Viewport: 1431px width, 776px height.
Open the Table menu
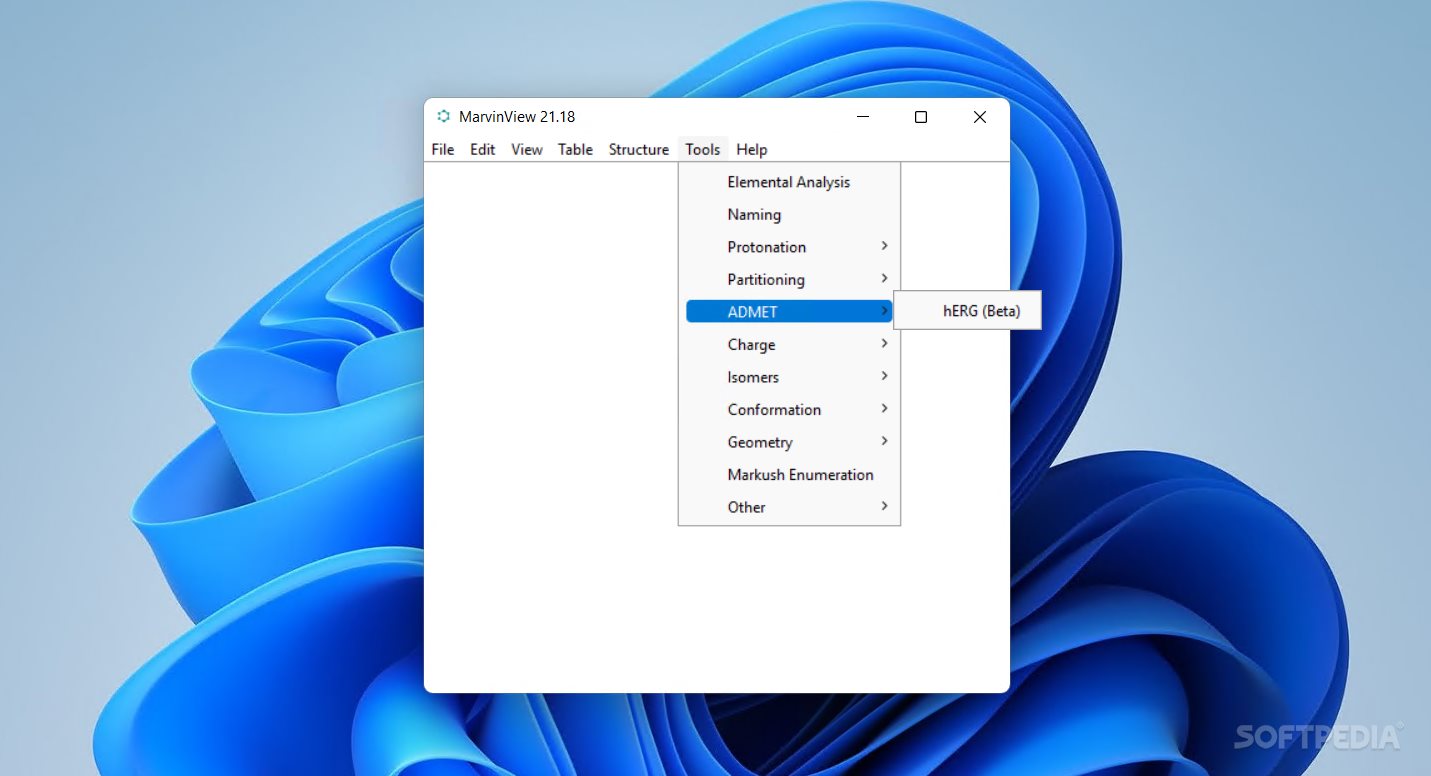click(575, 149)
